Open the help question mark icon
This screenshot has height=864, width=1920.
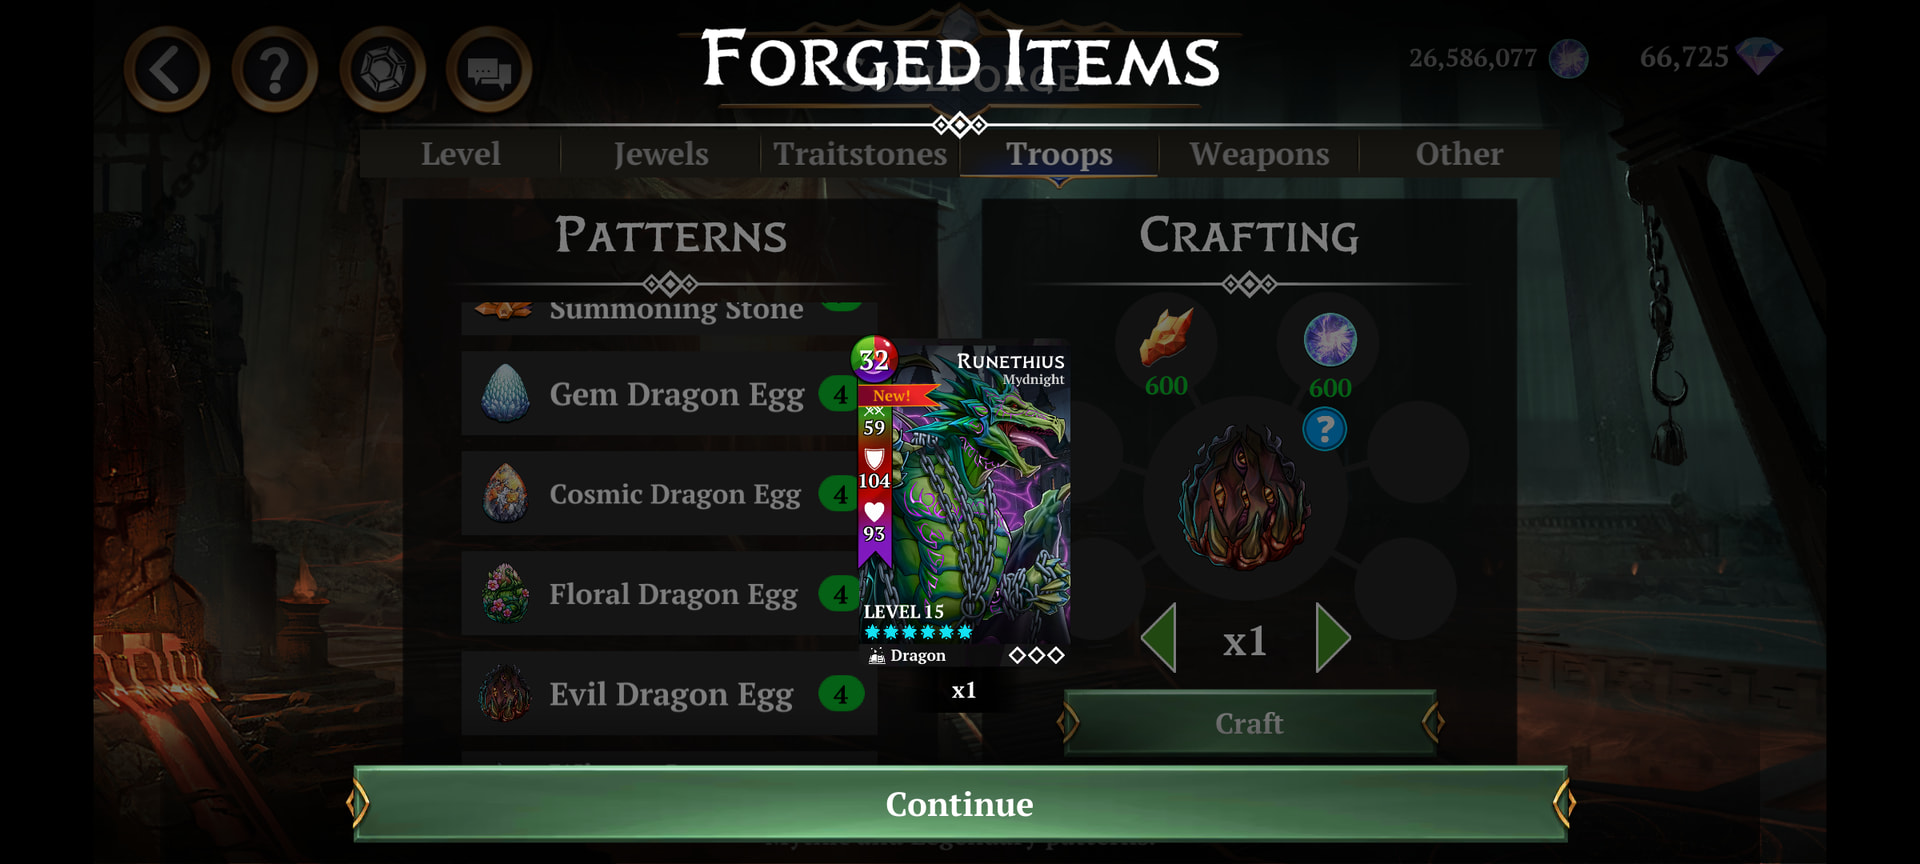tap(275, 69)
